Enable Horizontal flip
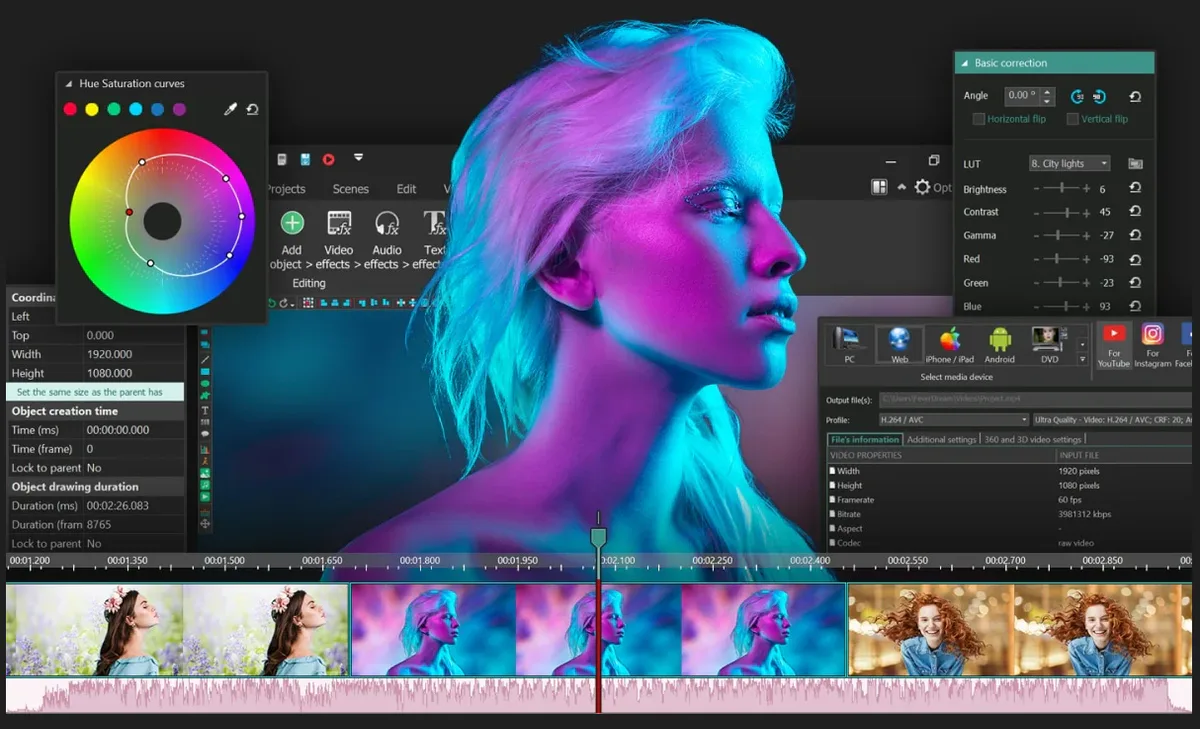The height and width of the screenshot is (729, 1200). click(x=977, y=119)
